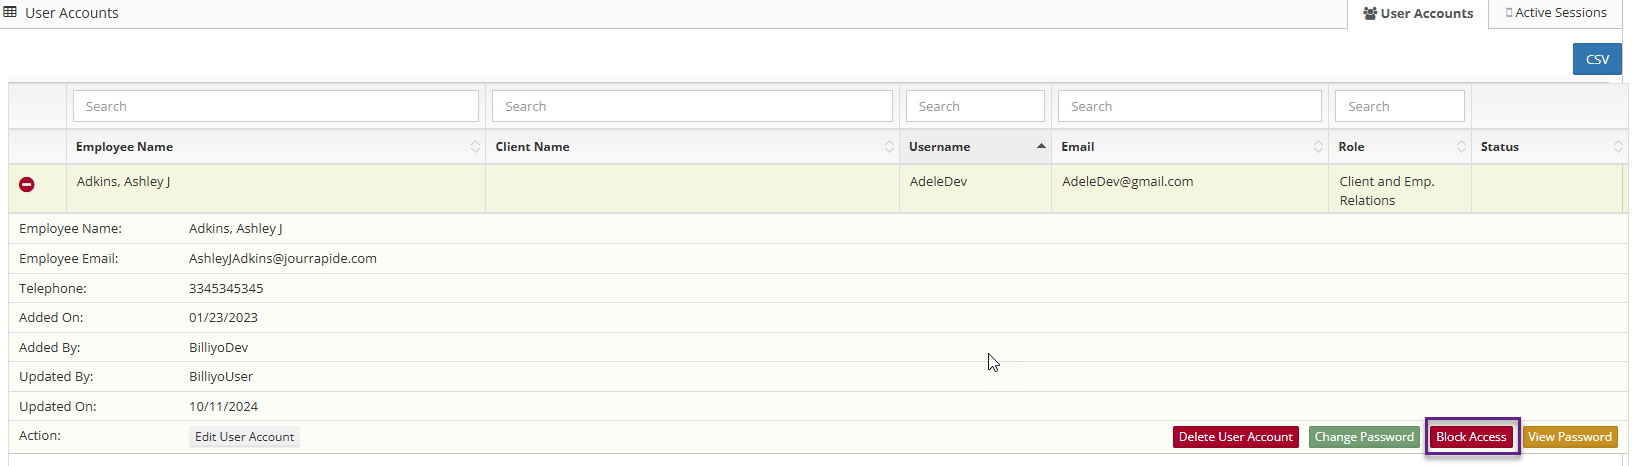Sort by Email column arrows
1632x466 pixels.
click(x=1318, y=147)
